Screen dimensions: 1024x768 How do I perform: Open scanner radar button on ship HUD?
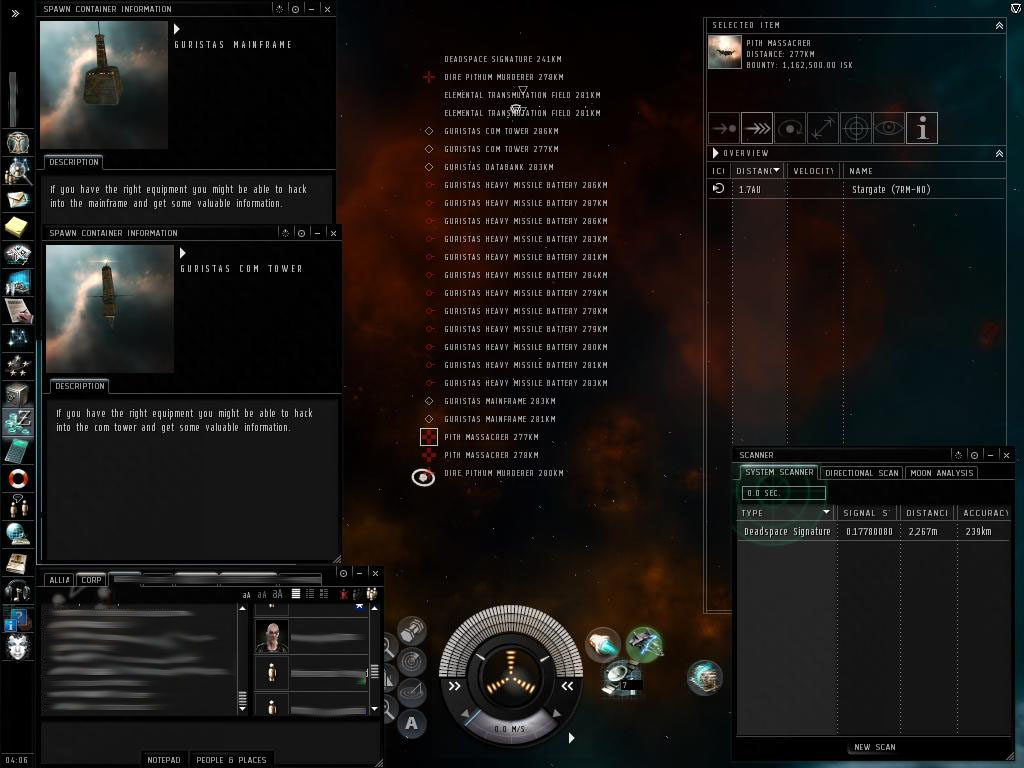coord(413,662)
